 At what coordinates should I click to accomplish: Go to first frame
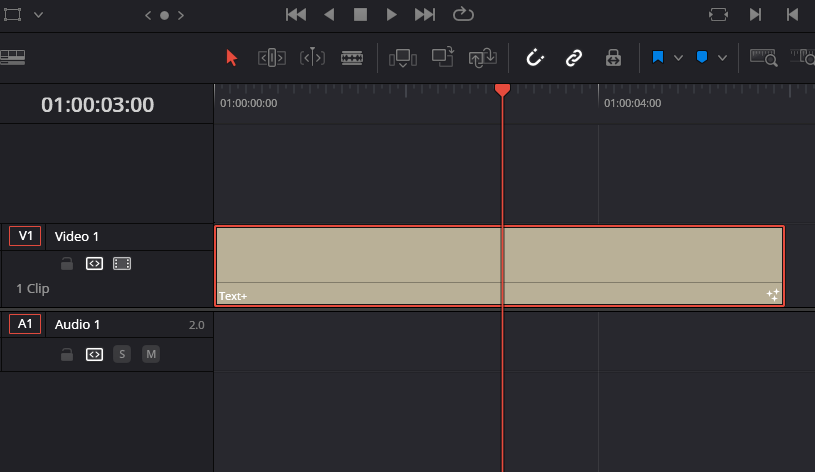tap(296, 15)
